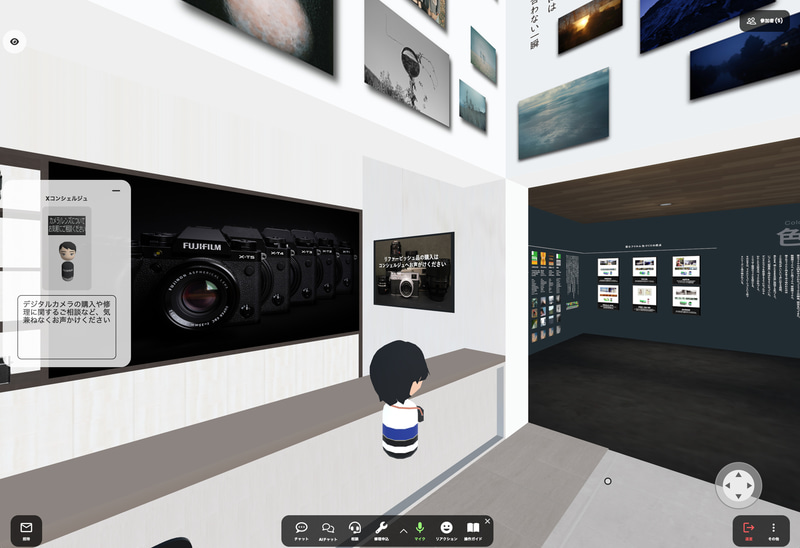Click the black-and-white mirror photo on wall
Screen dimensions: 800x548
(407, 64)
